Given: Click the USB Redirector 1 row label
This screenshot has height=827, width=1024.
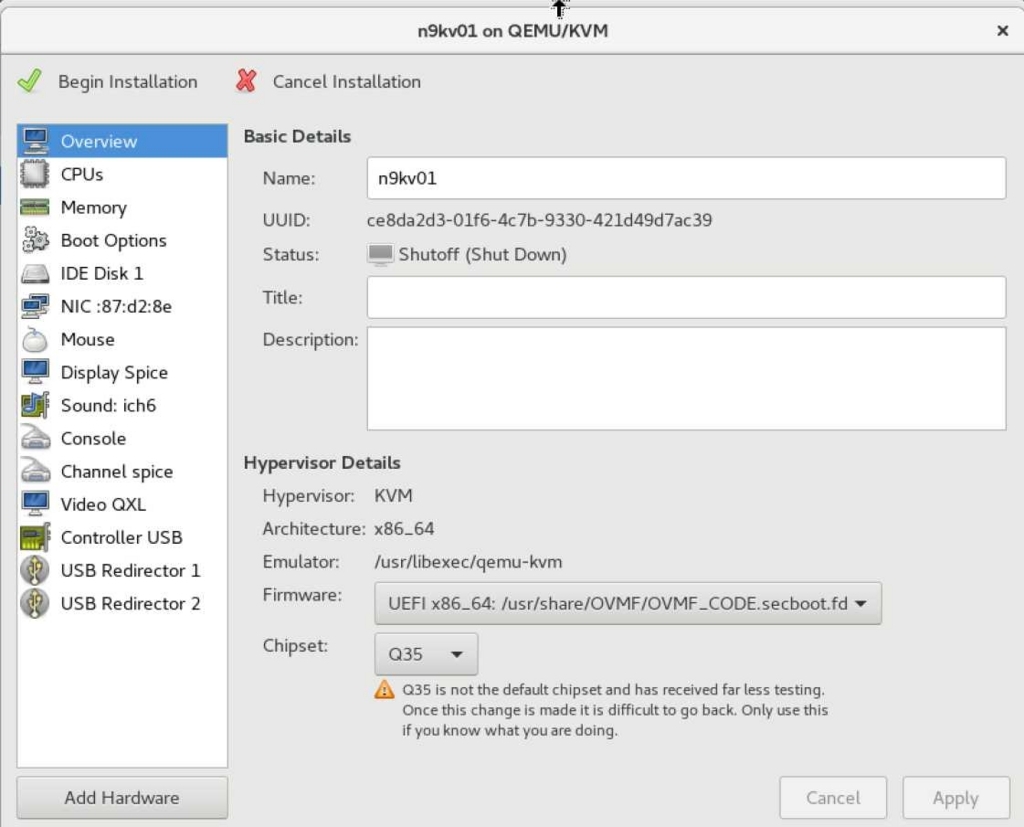Looking at the screenshot, I should click(x=131, y=570).
